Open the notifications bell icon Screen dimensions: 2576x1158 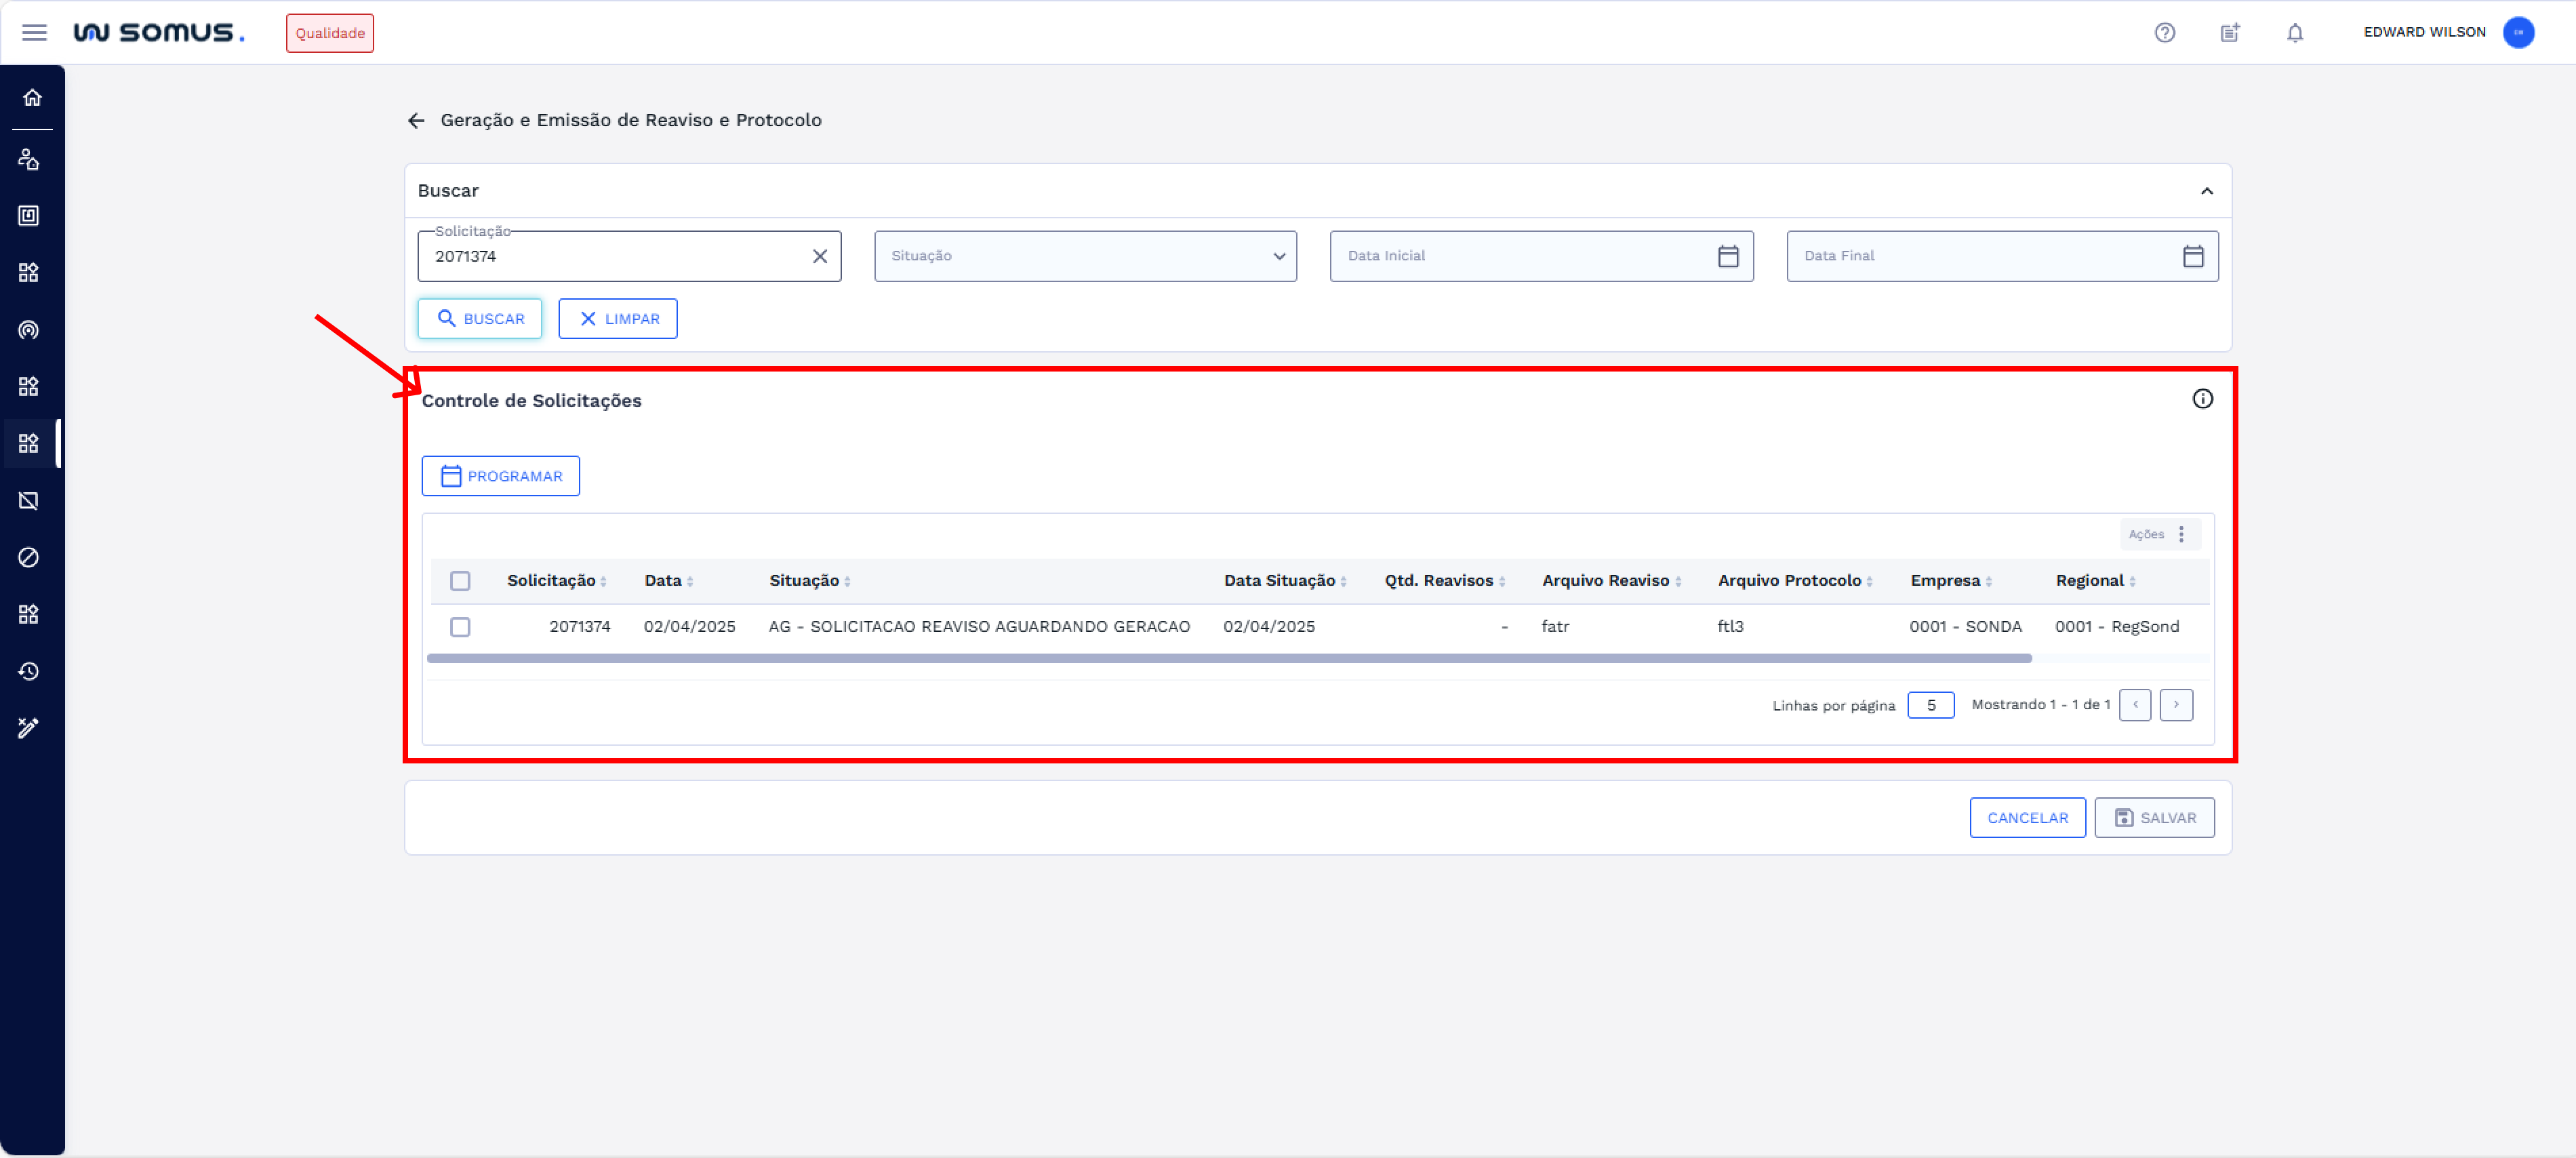(x=2295, y=33)
